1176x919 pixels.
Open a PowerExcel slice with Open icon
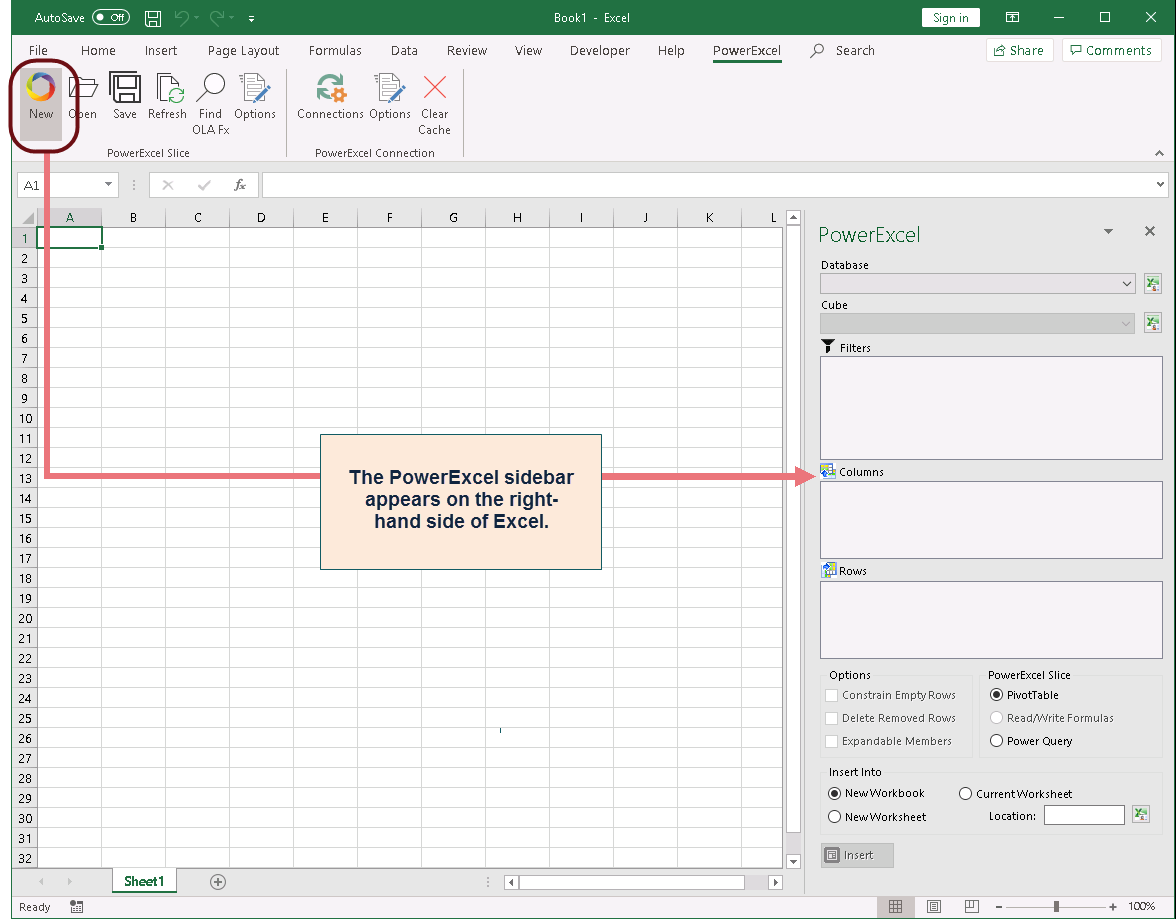[82, 89]
